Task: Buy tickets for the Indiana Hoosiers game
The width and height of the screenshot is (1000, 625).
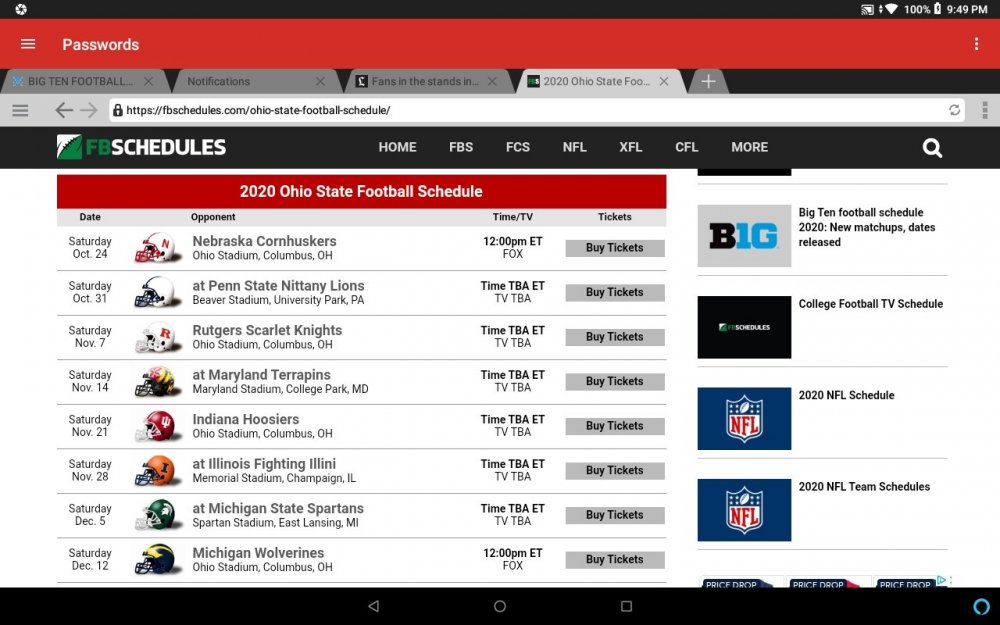Action: (x=615, y=426)
